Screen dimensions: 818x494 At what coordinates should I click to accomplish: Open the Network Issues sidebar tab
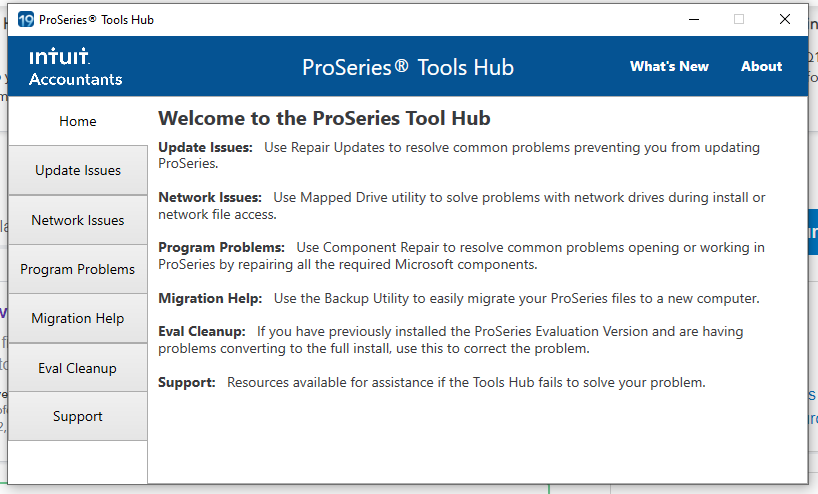(x=78, y=221)
